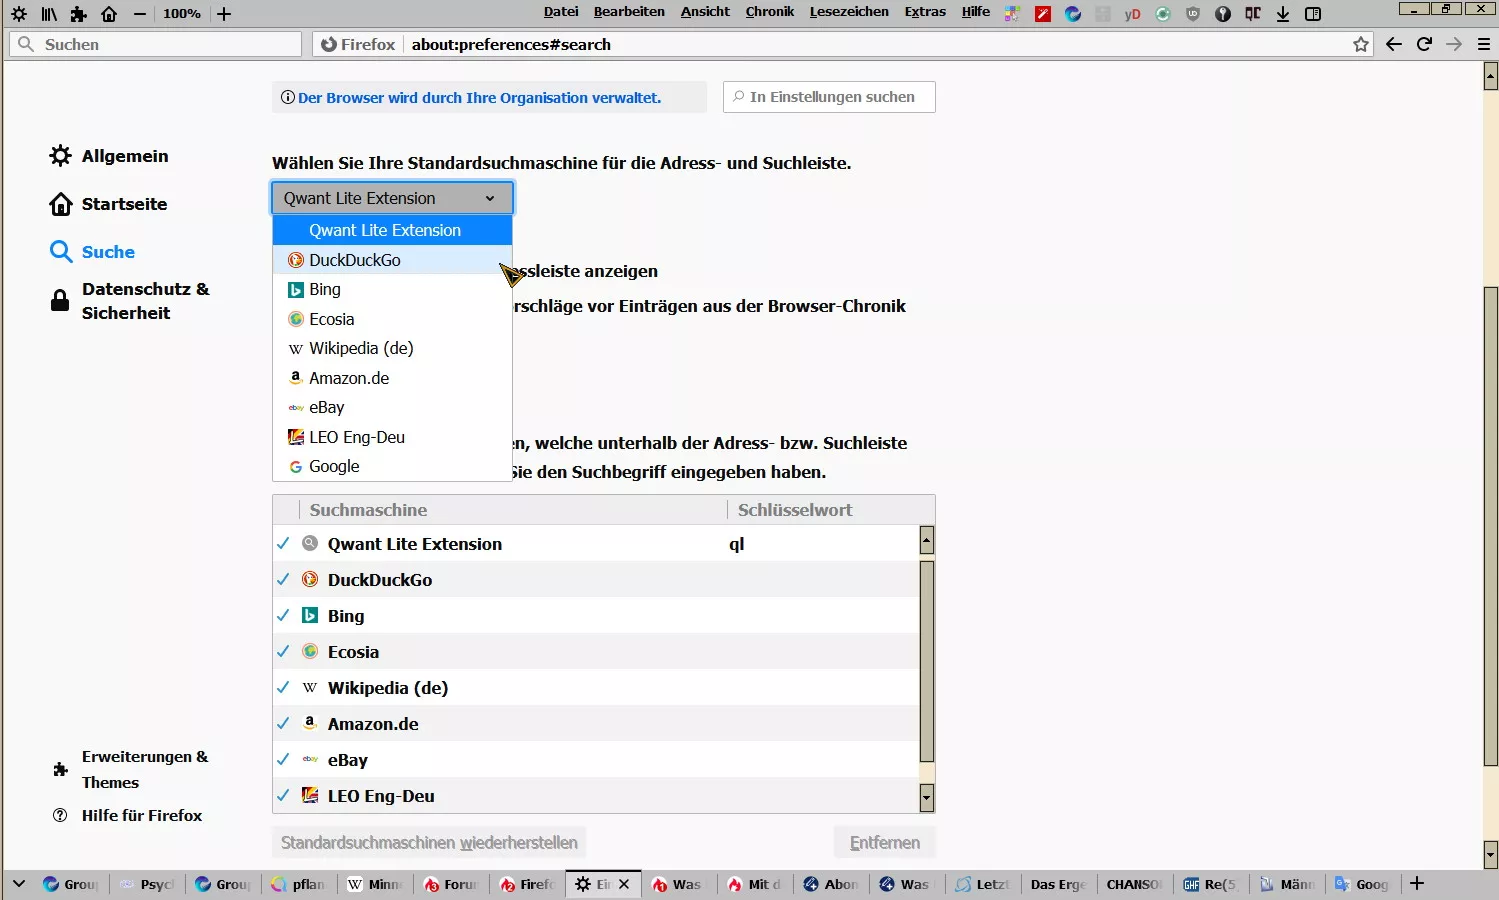The width and height of the screenshot is (1499, 900).
Task: Open the organisation managed browser notice link
Action: 479,98
